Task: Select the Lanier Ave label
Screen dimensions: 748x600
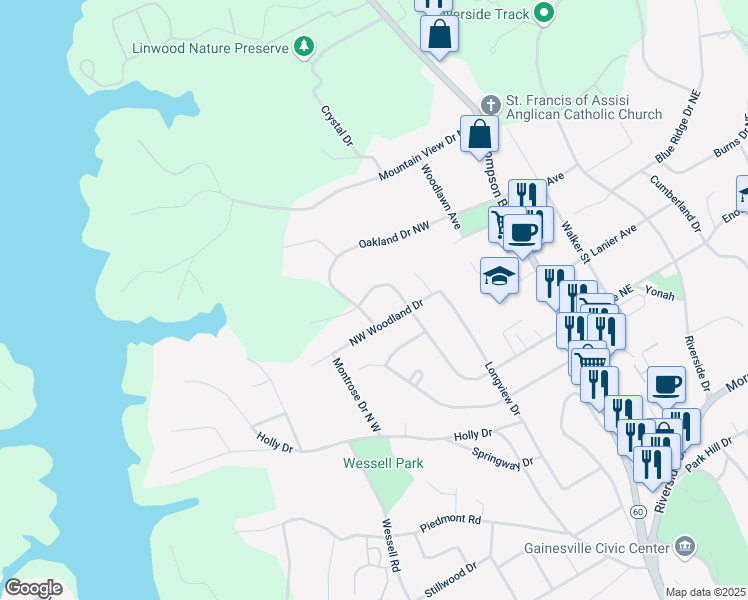Action: coord(613,240)
